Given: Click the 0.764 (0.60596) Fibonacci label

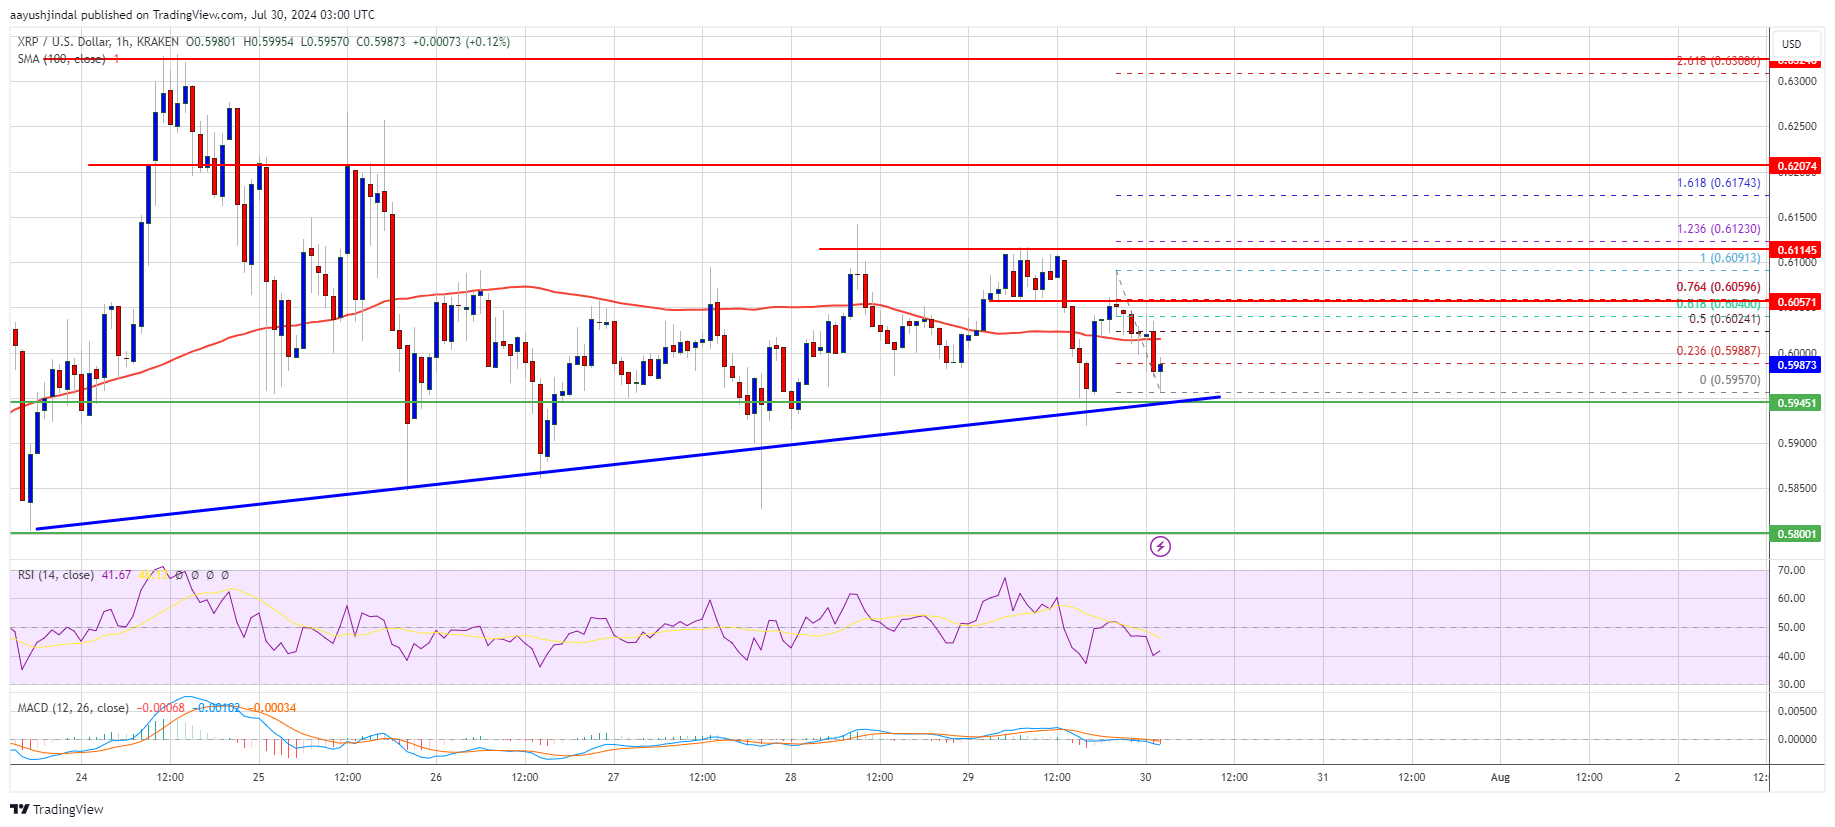Looking at the screenshot, I should (1718, 287).
